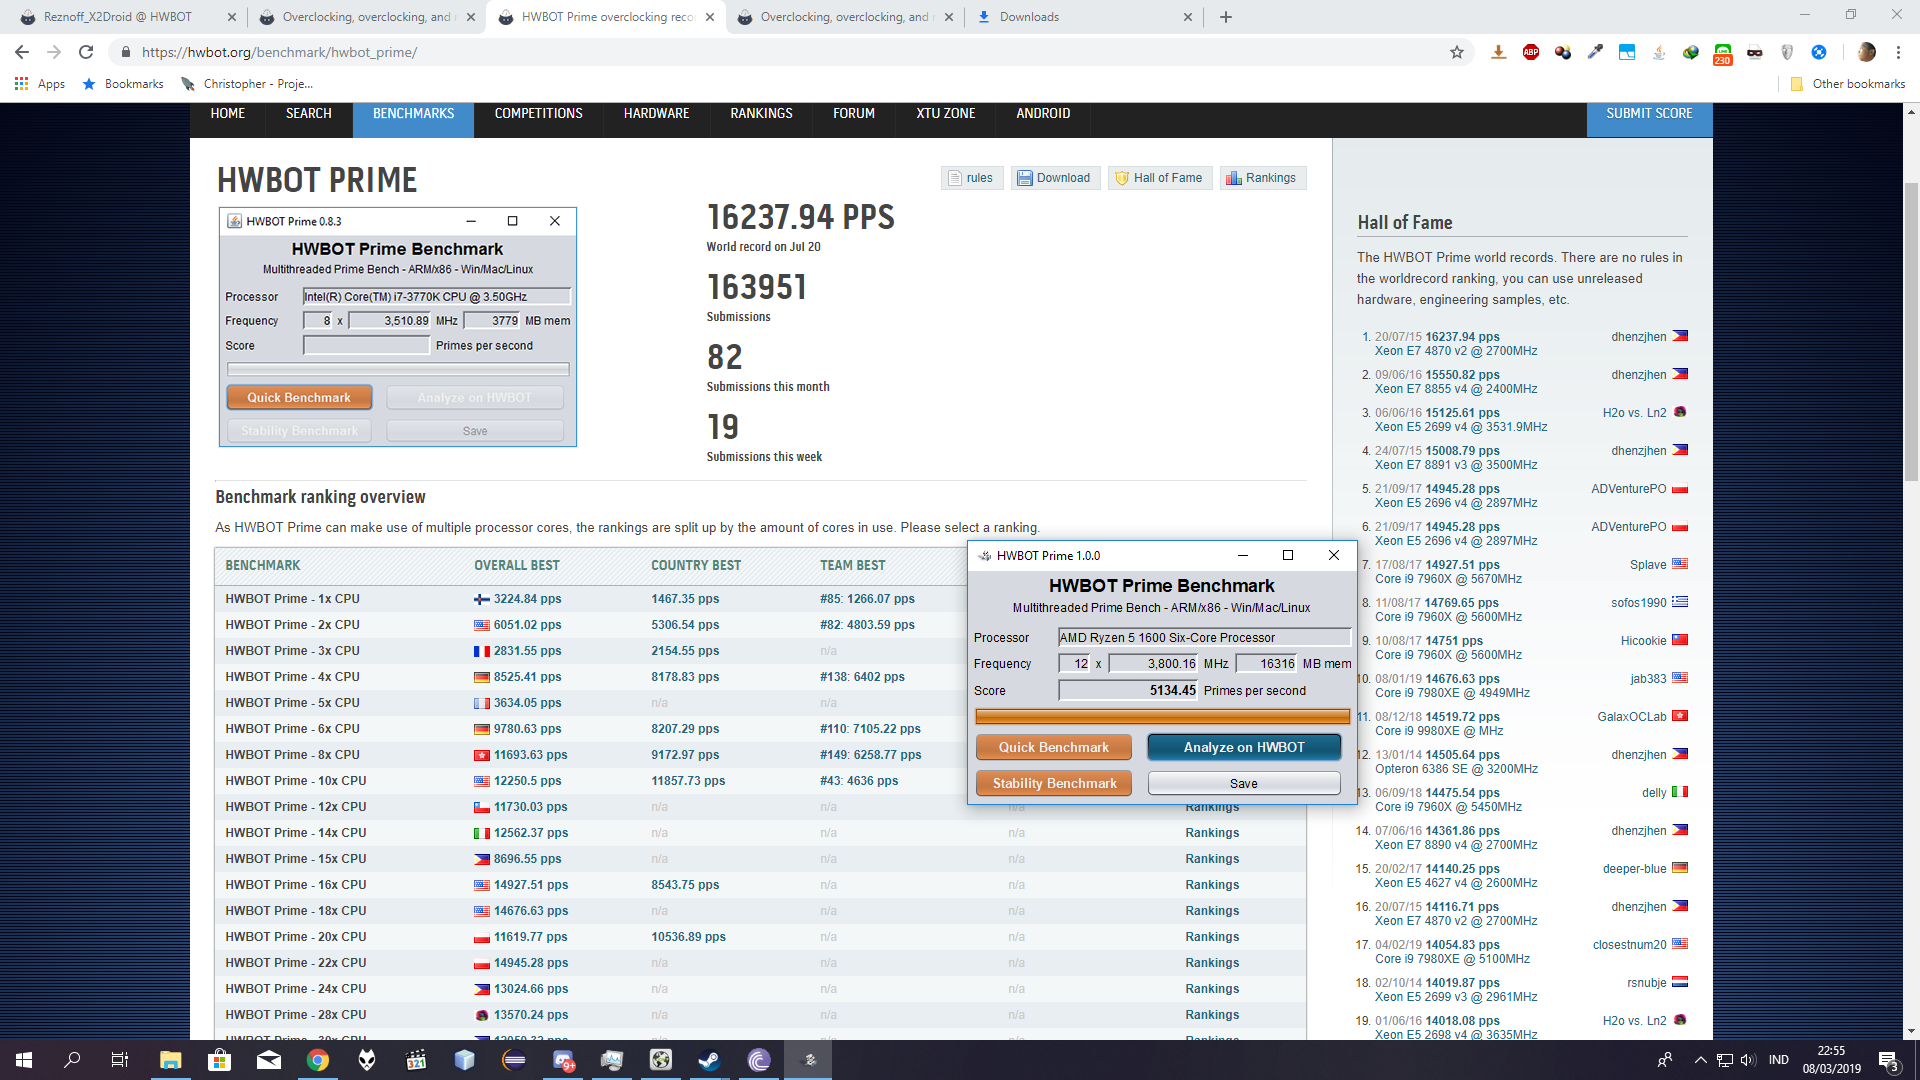Open FORUM in site navigation
This screenshot has width=1920, height=1080.
(854, 114)
